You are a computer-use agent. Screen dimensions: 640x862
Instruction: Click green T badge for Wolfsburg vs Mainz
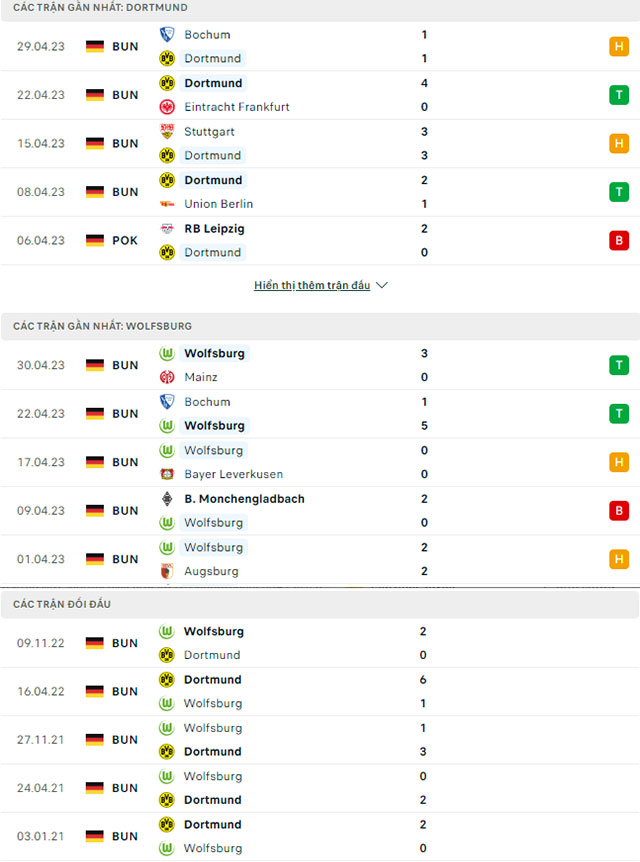tap(619, 365)
